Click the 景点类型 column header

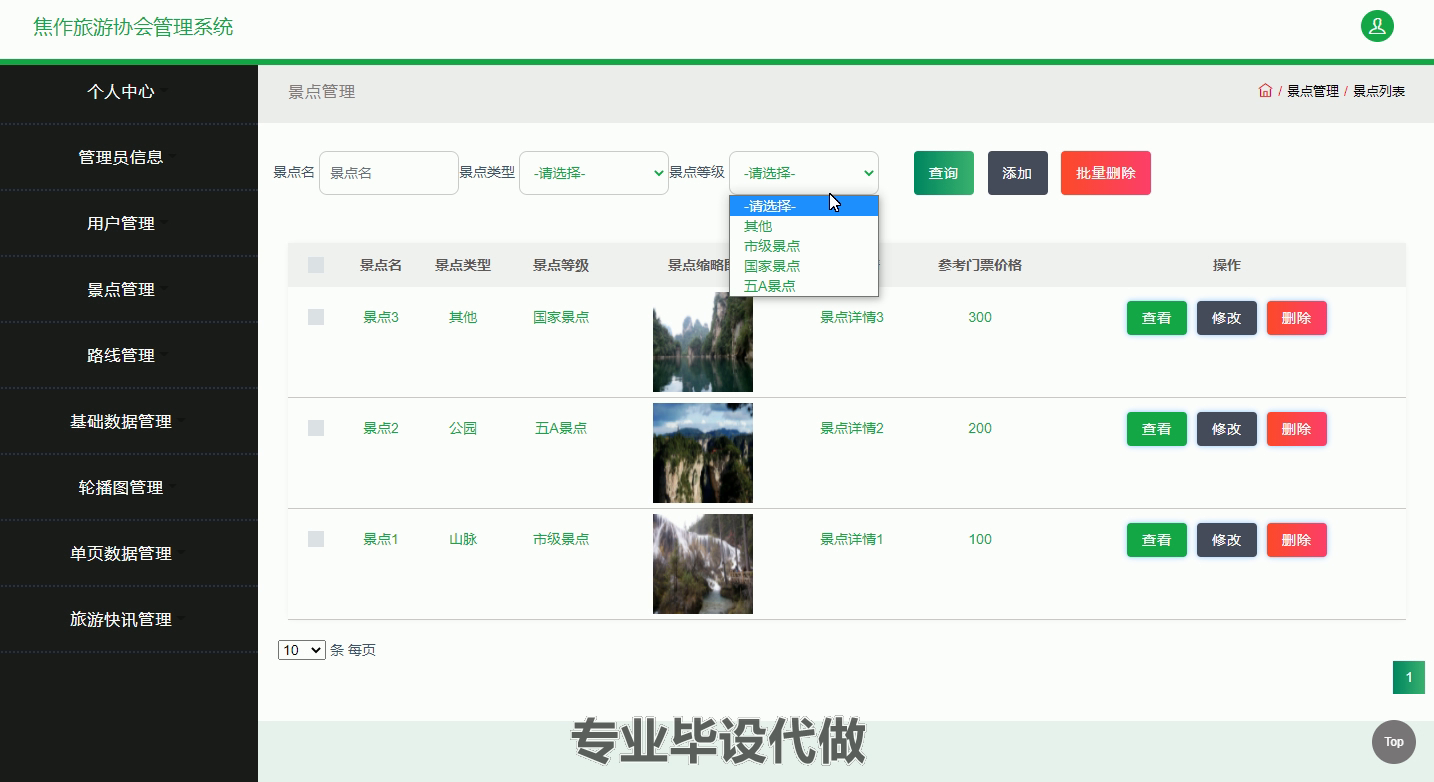[x=463, y=265]
